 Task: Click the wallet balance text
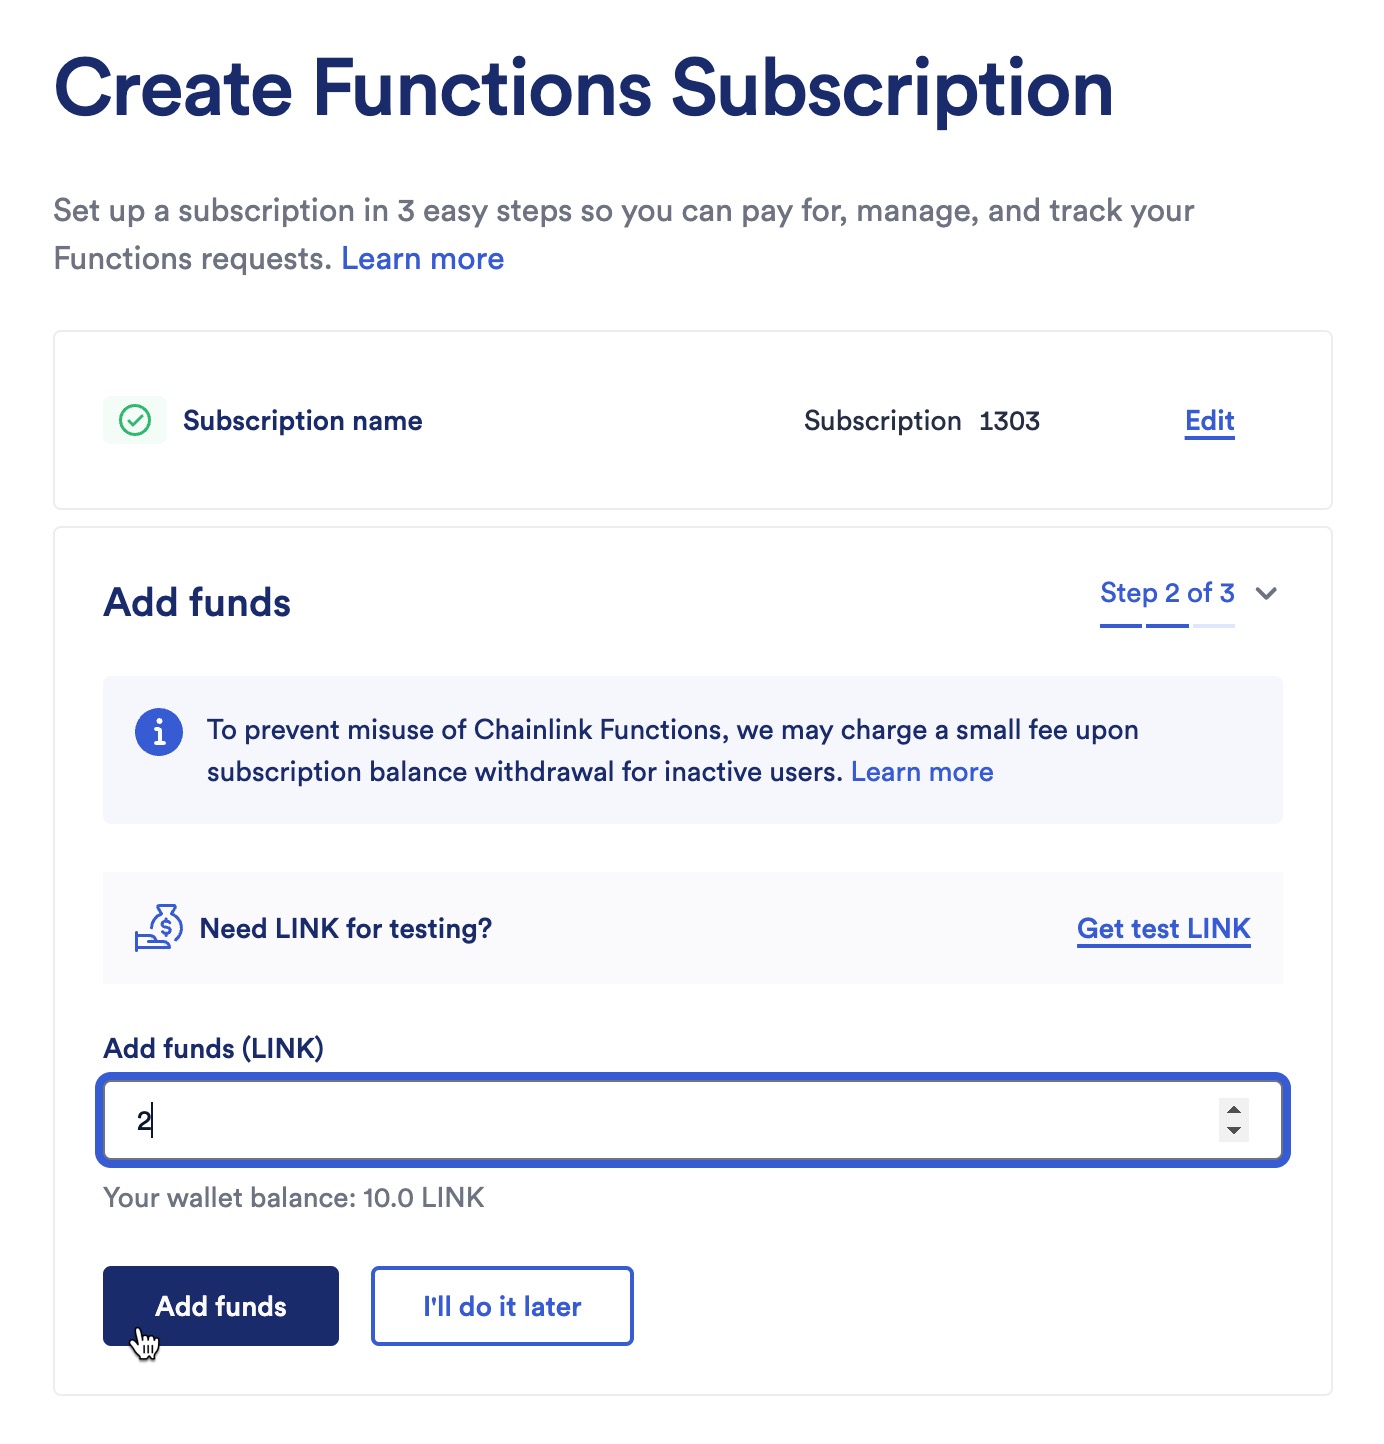(293, 1197)
